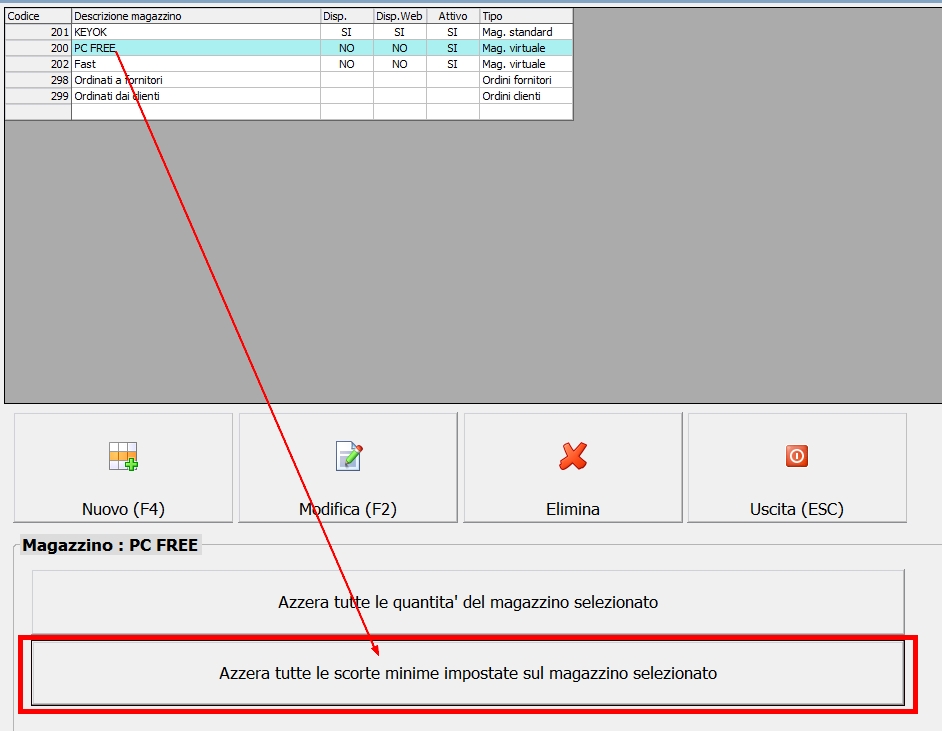942x731 pixels.
Task: Click the Attivo column header
Action: (x=452, y=16)
